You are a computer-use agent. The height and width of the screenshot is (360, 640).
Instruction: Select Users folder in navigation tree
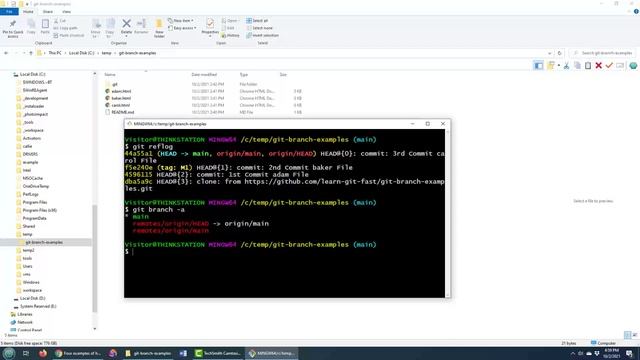pos(27,266)
